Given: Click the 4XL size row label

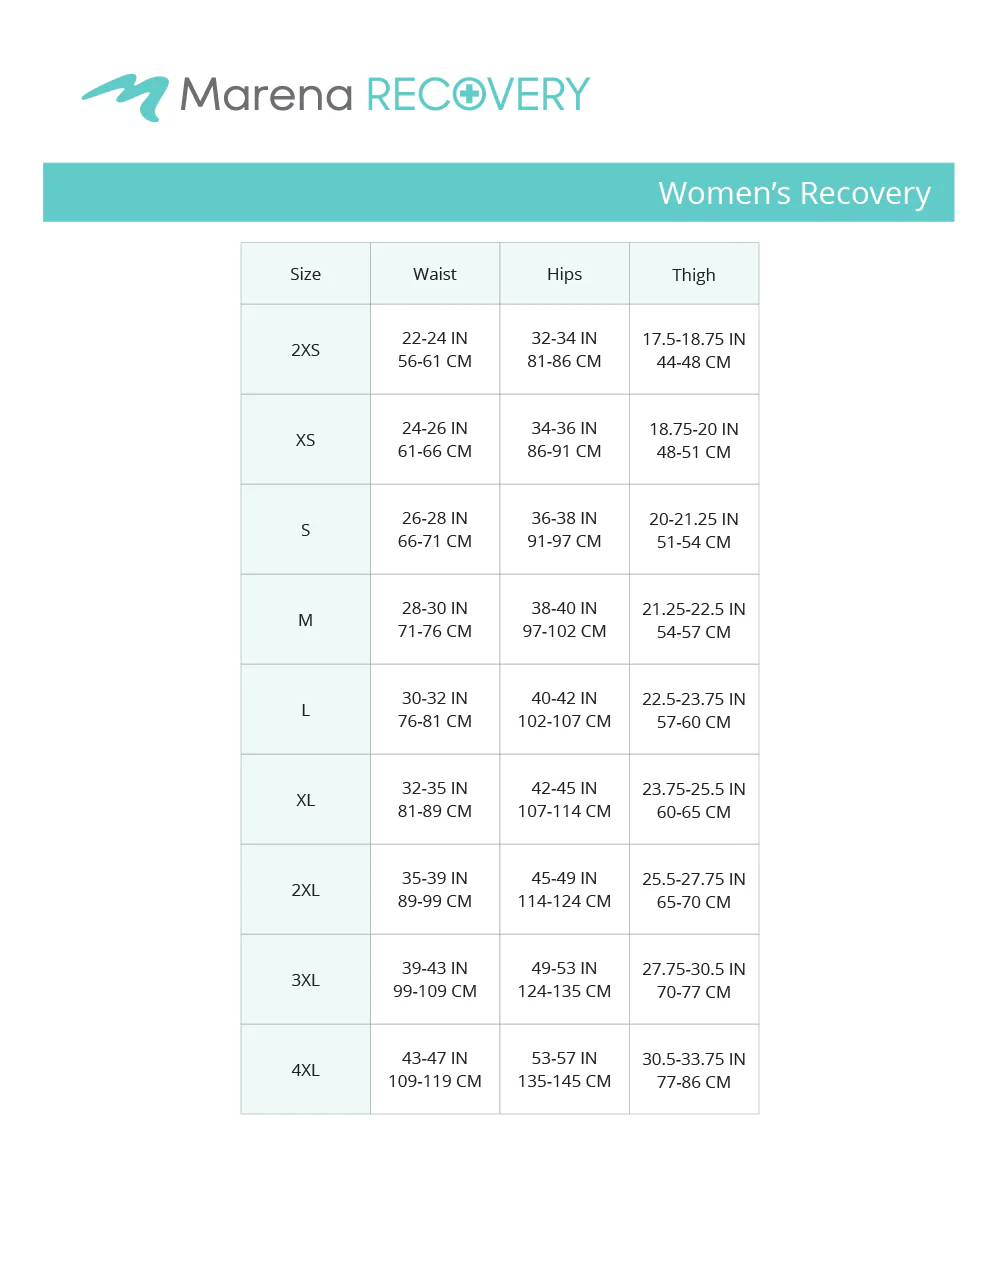Looking at the screenshot, I should click(x=306, y=1070).
